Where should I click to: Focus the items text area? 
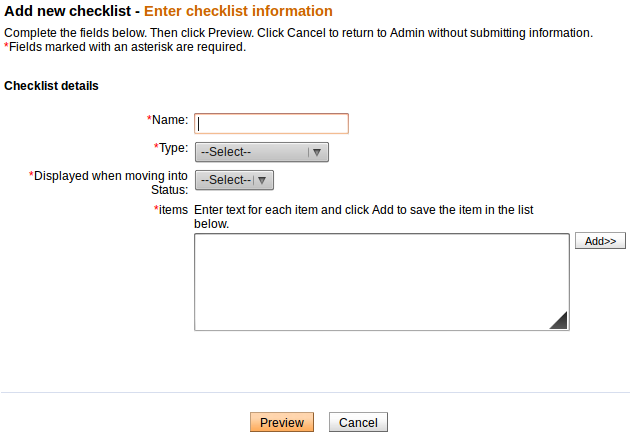pos(381,282)
